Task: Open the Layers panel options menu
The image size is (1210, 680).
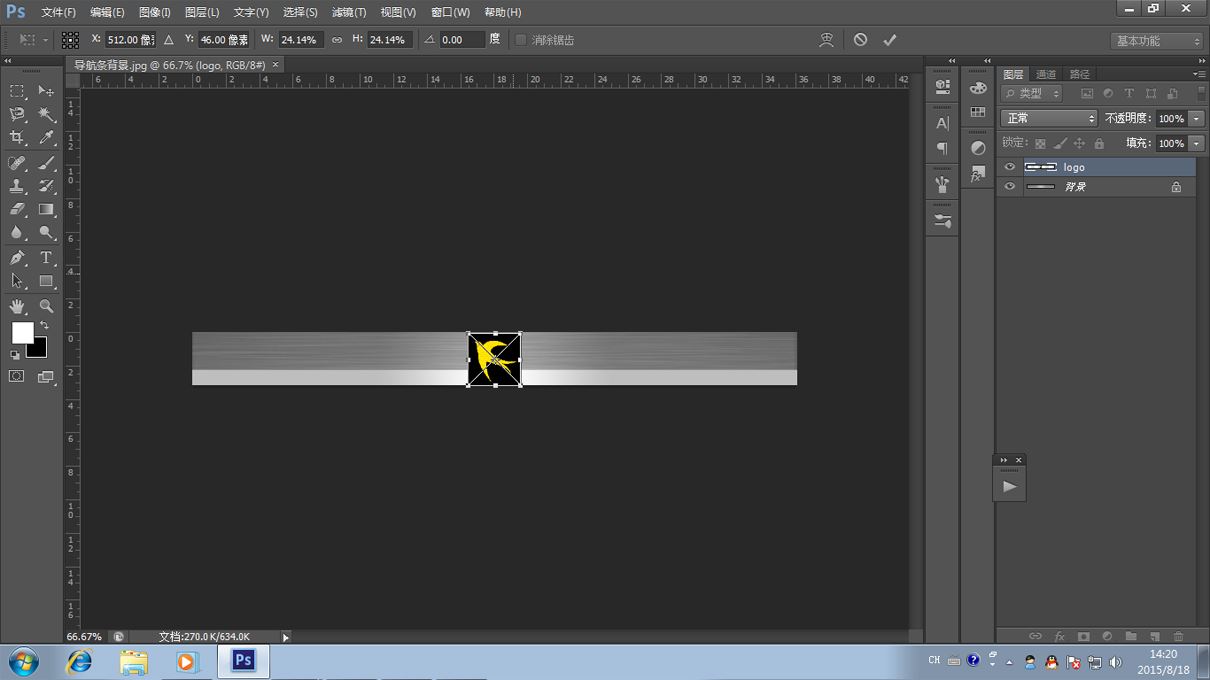Action: 1199,74
